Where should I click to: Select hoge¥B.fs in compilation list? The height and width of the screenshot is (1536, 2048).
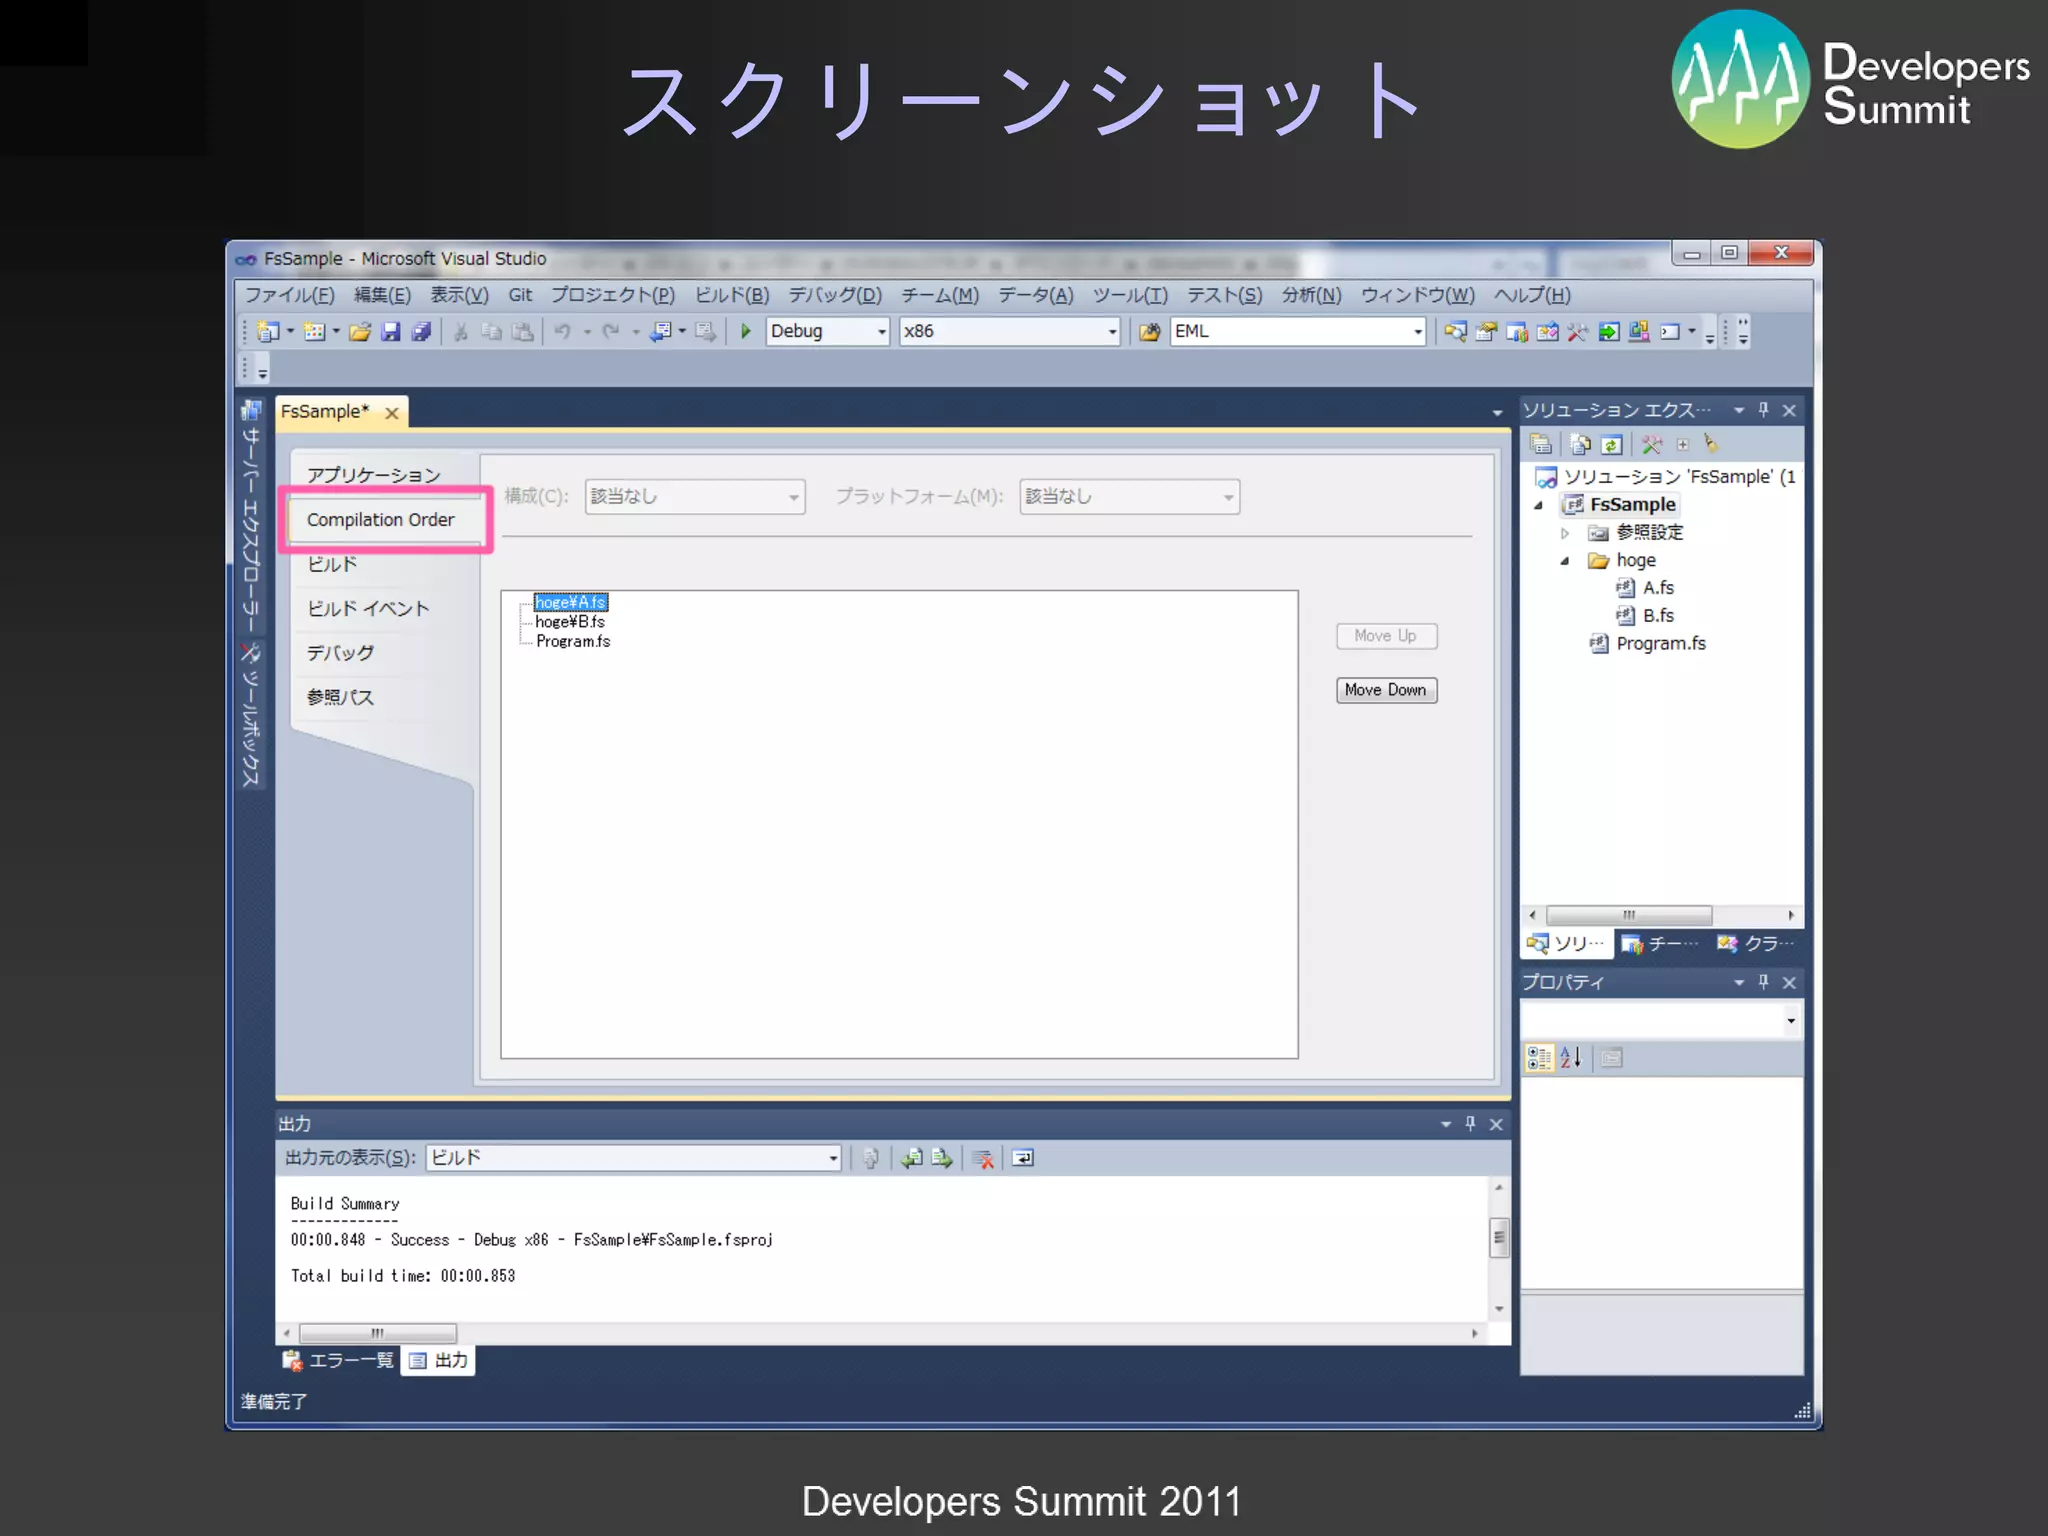click(x=570, y=622)
